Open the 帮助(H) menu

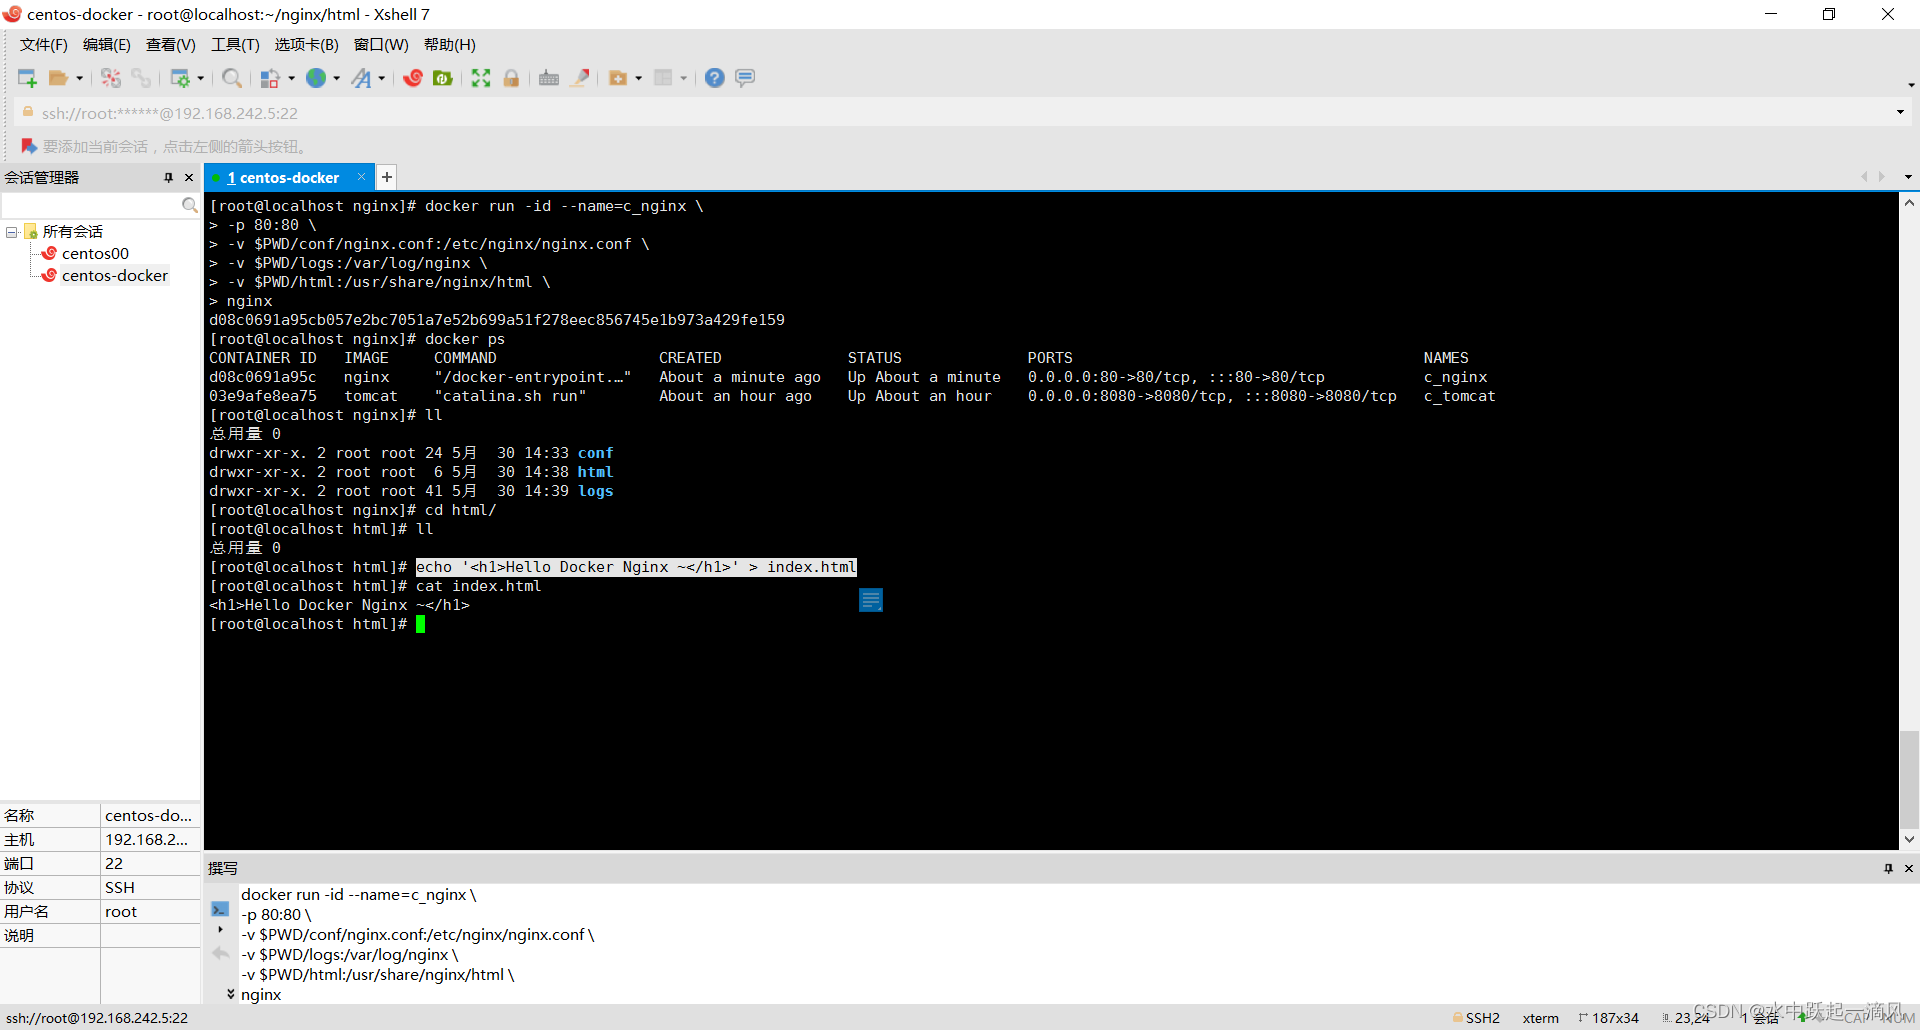click(450, 44)
